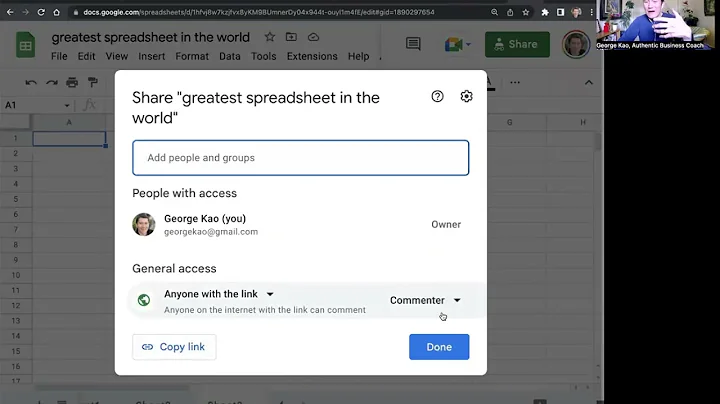
Task: Reload the browser page
Action: tap(41, 12)
